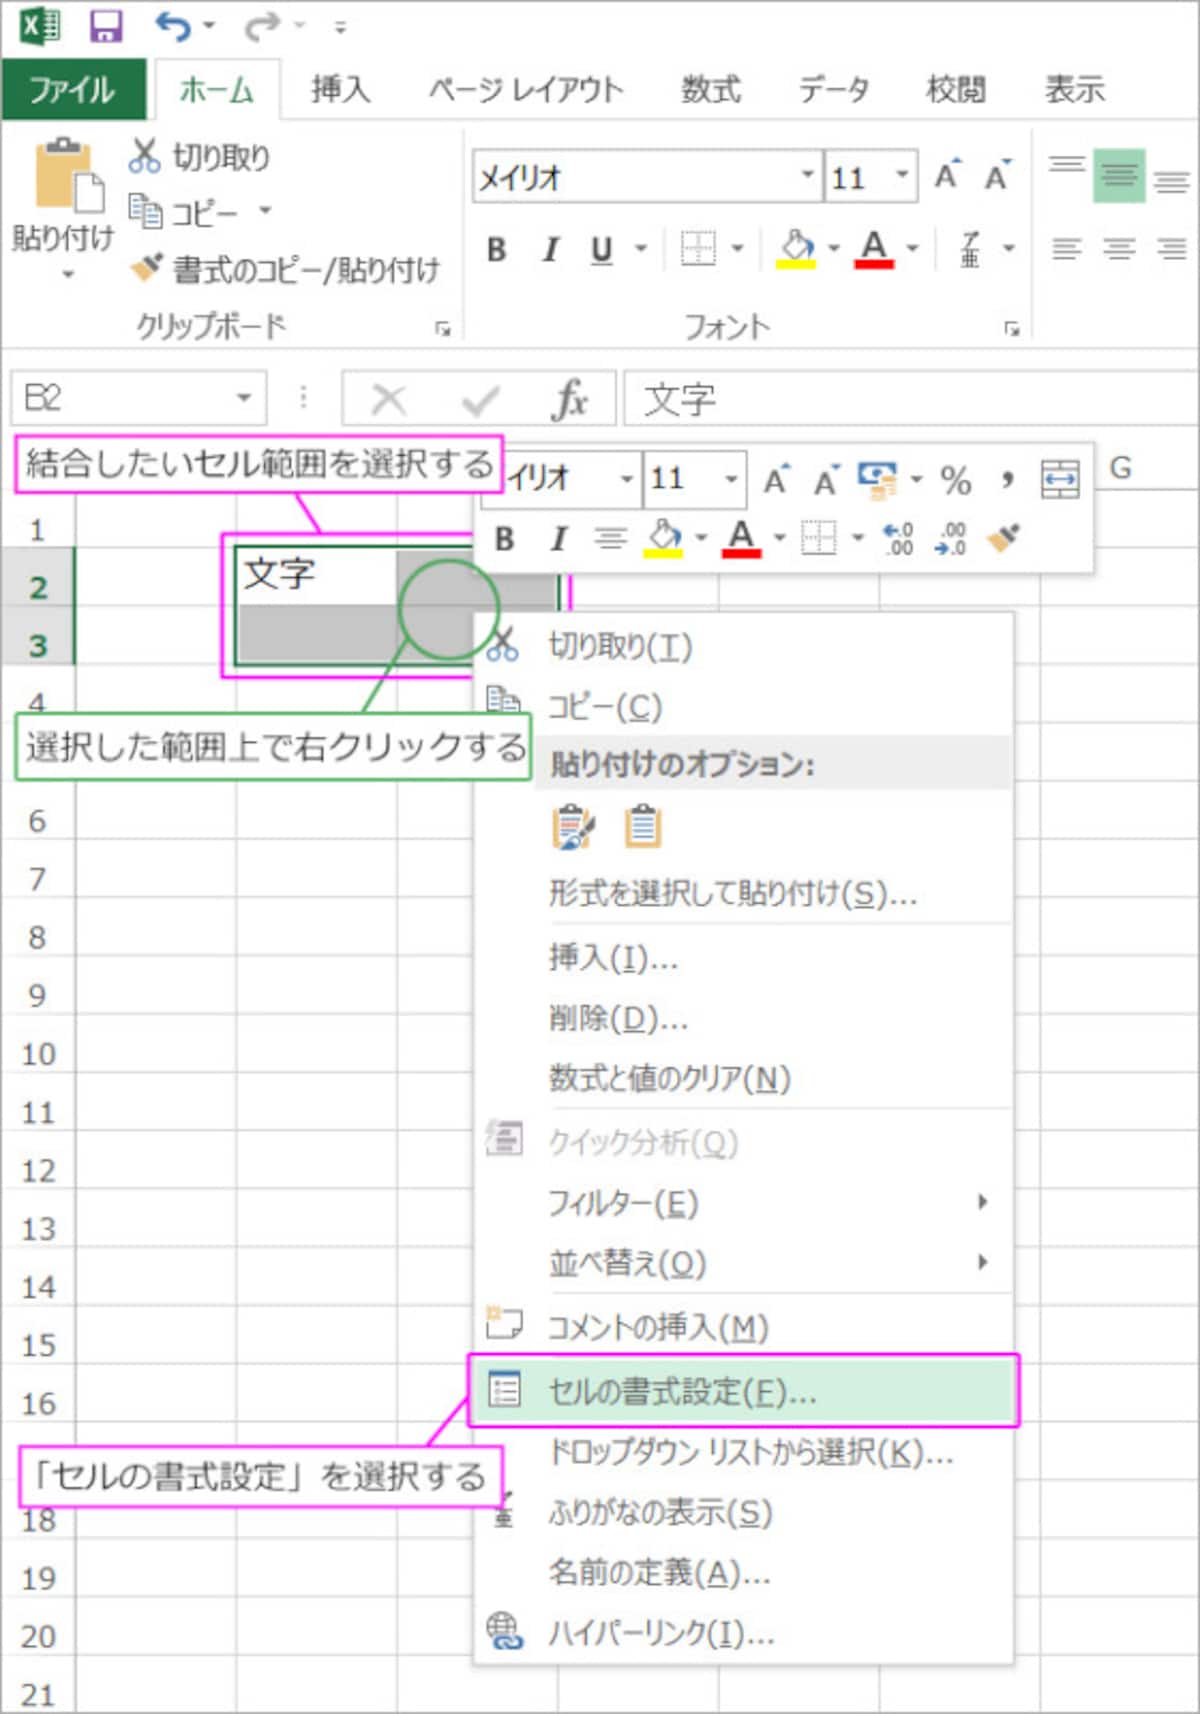Click the formula bar containing 文字
The image size is (1200, 1714).
click(910, 399)
